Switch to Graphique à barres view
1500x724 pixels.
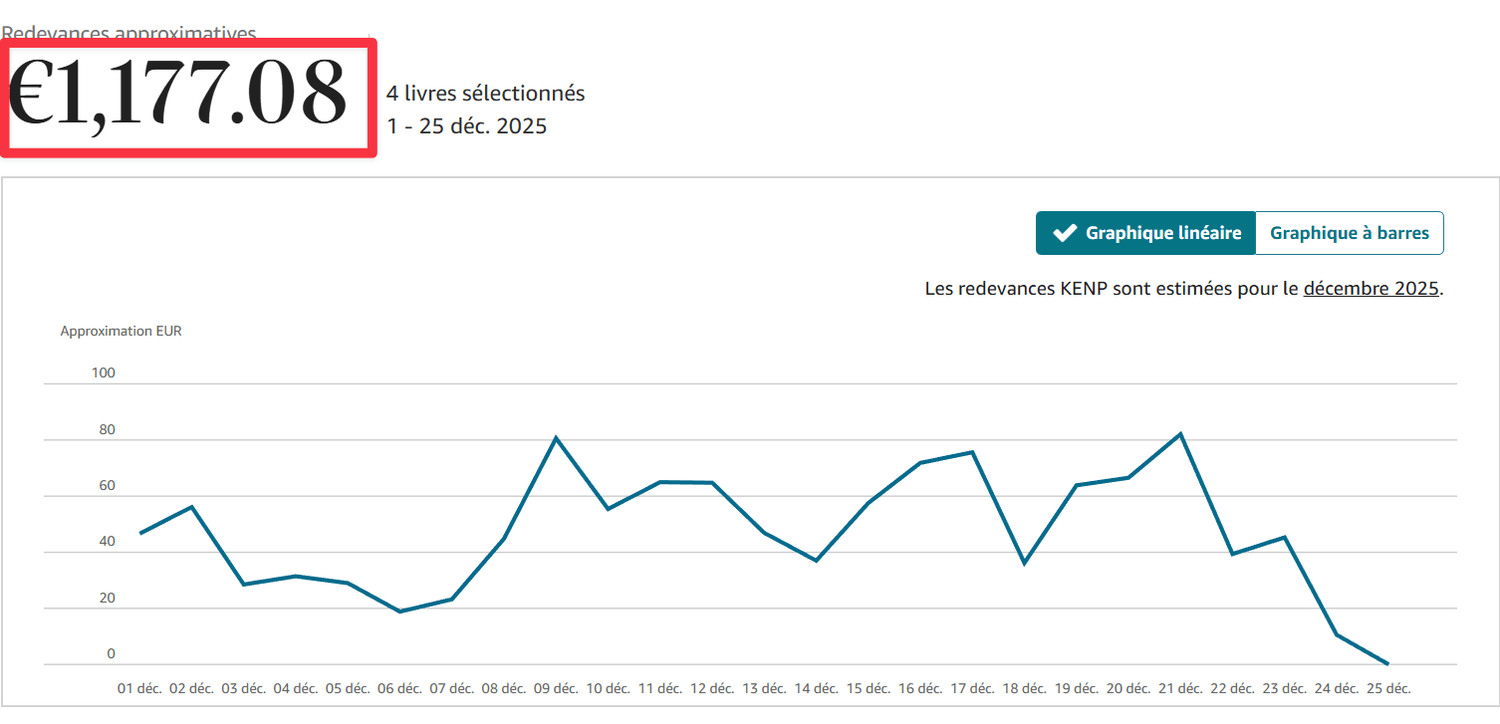click(x=1349, y=233)
